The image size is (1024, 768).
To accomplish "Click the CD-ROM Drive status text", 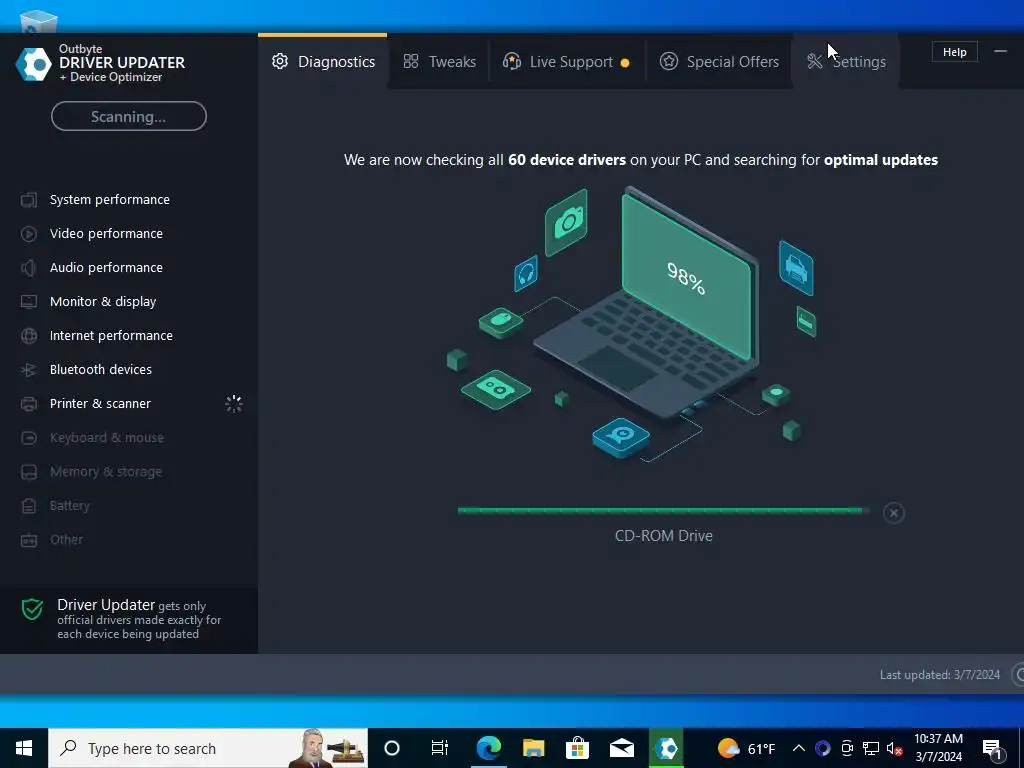I will (x=664, y=536).
